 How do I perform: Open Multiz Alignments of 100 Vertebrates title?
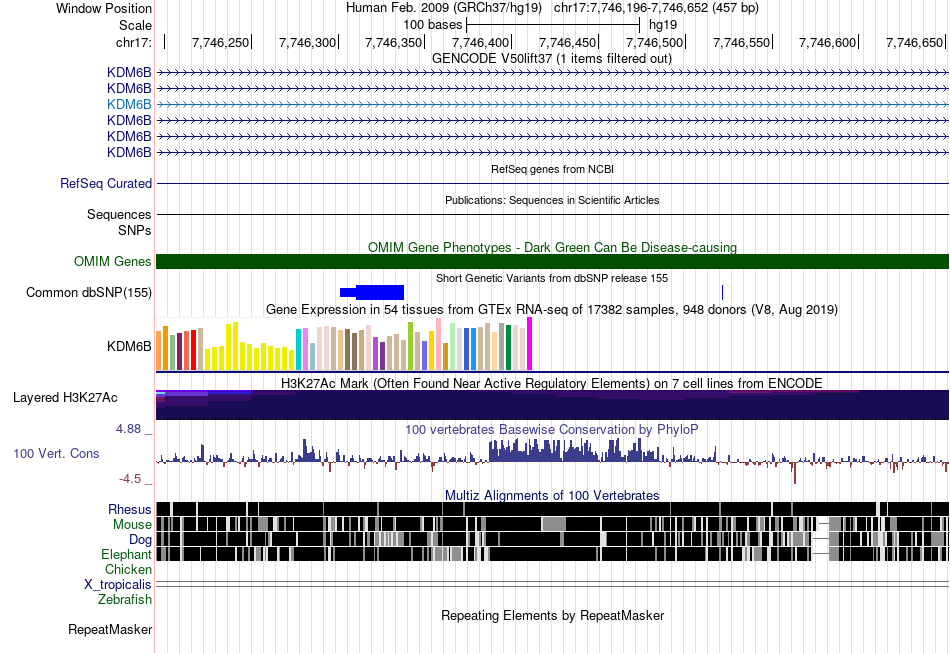tap(552, 496)
